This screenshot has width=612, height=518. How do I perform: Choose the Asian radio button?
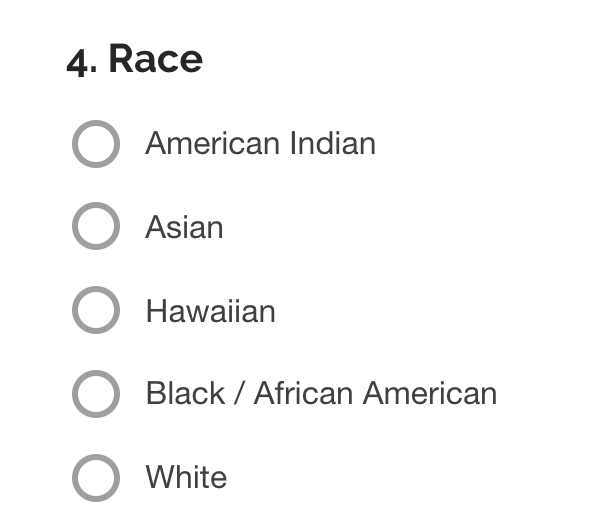point(96,227)
